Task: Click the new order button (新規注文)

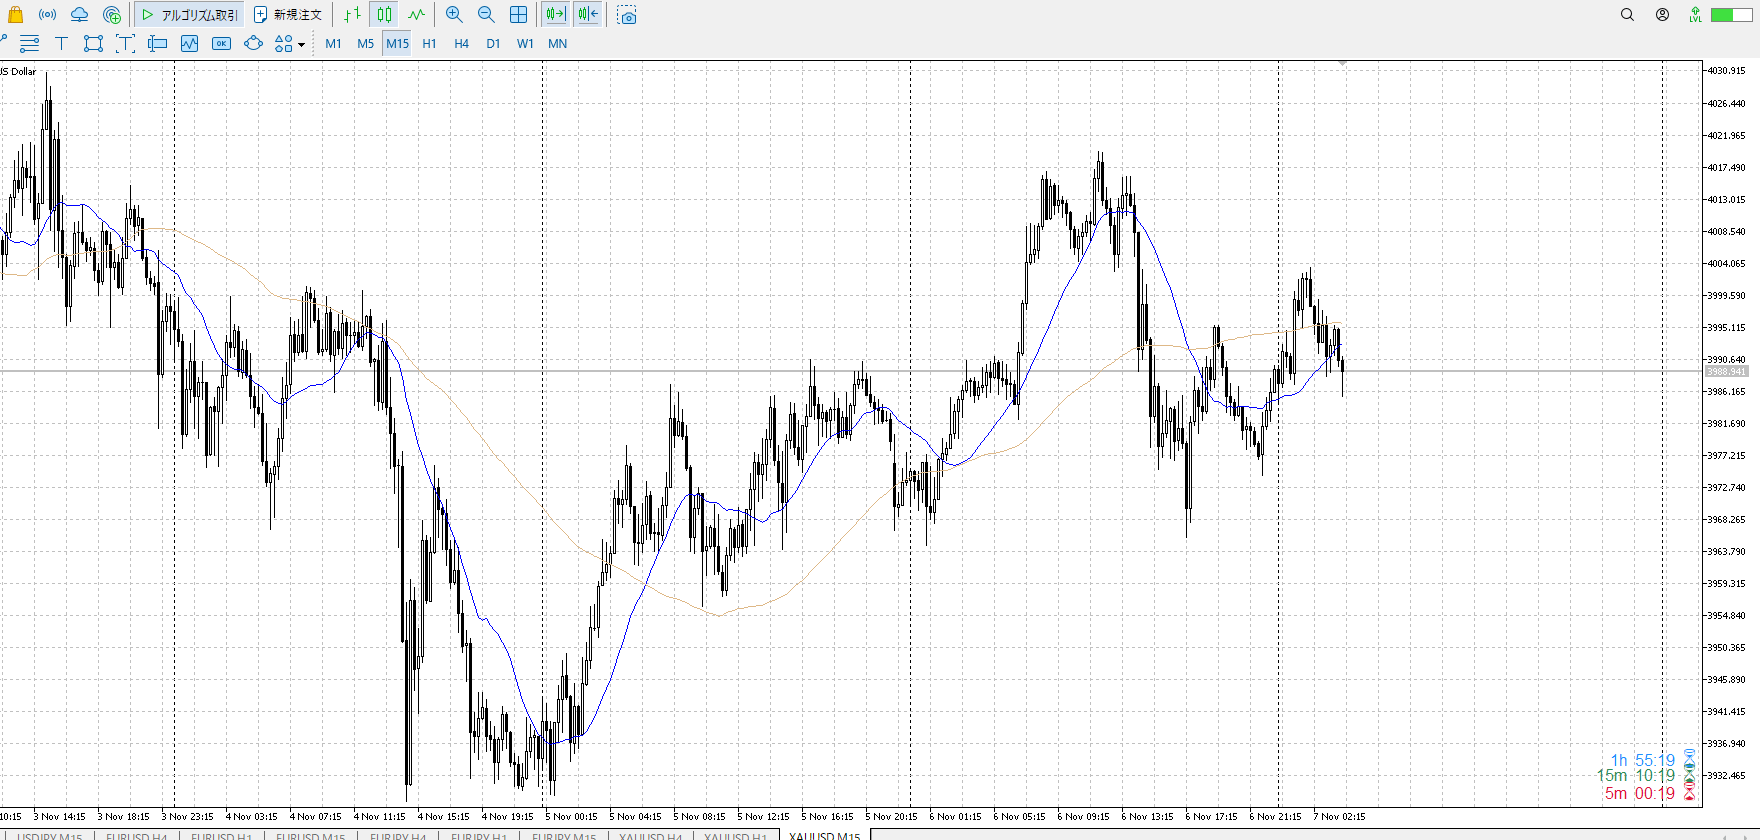Action: [x=288, y=15]
